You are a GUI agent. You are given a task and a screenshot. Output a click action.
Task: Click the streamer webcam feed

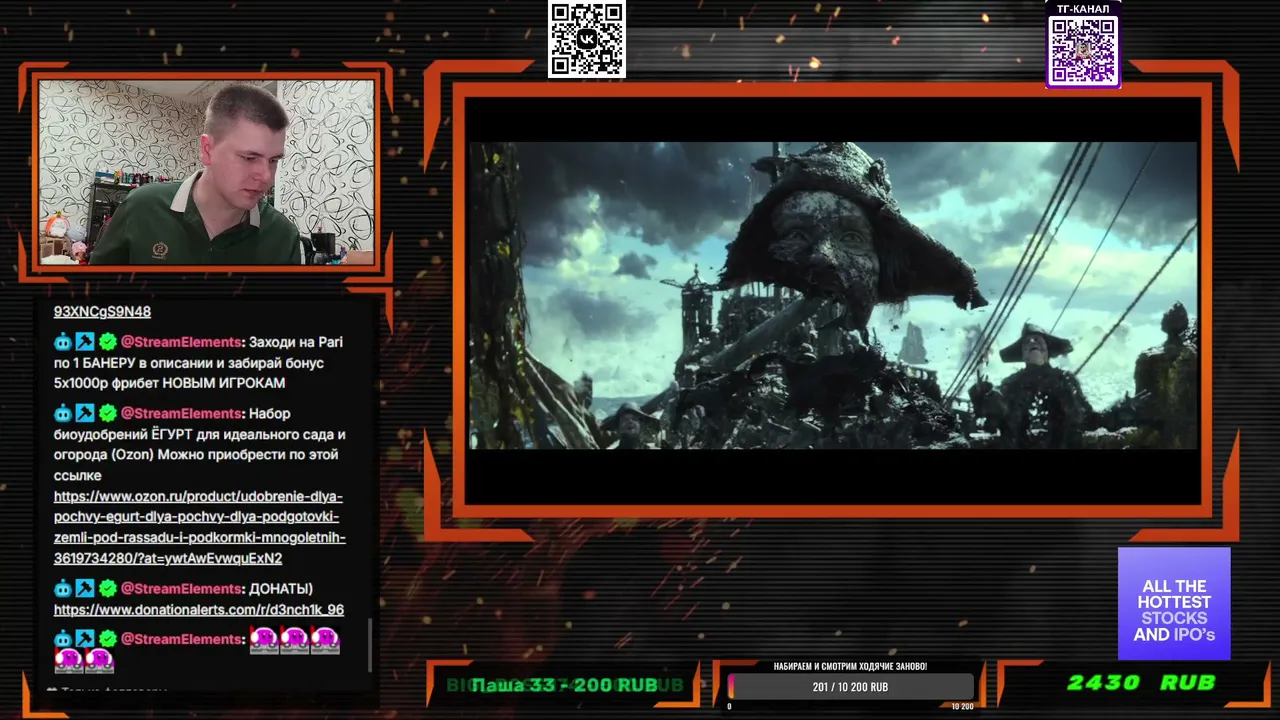(x=206, y=172)
